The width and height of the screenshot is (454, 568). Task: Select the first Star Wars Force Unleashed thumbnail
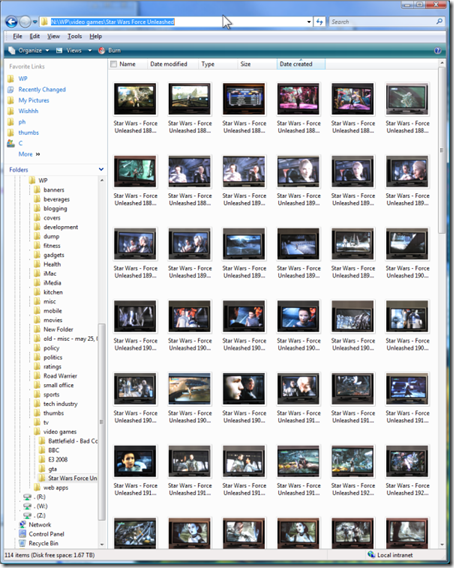(x=135, y=99)
